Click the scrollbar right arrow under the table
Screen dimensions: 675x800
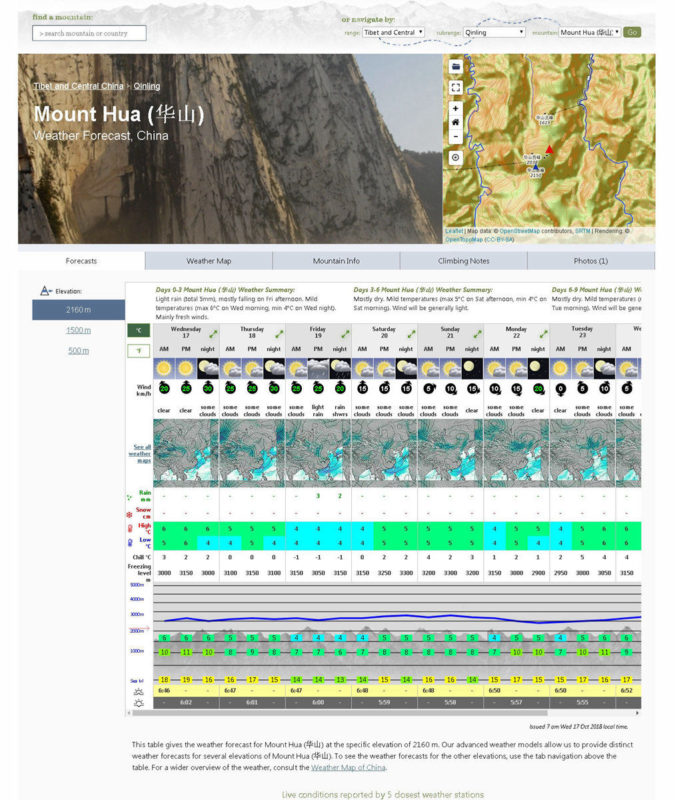tap(638, 713)
